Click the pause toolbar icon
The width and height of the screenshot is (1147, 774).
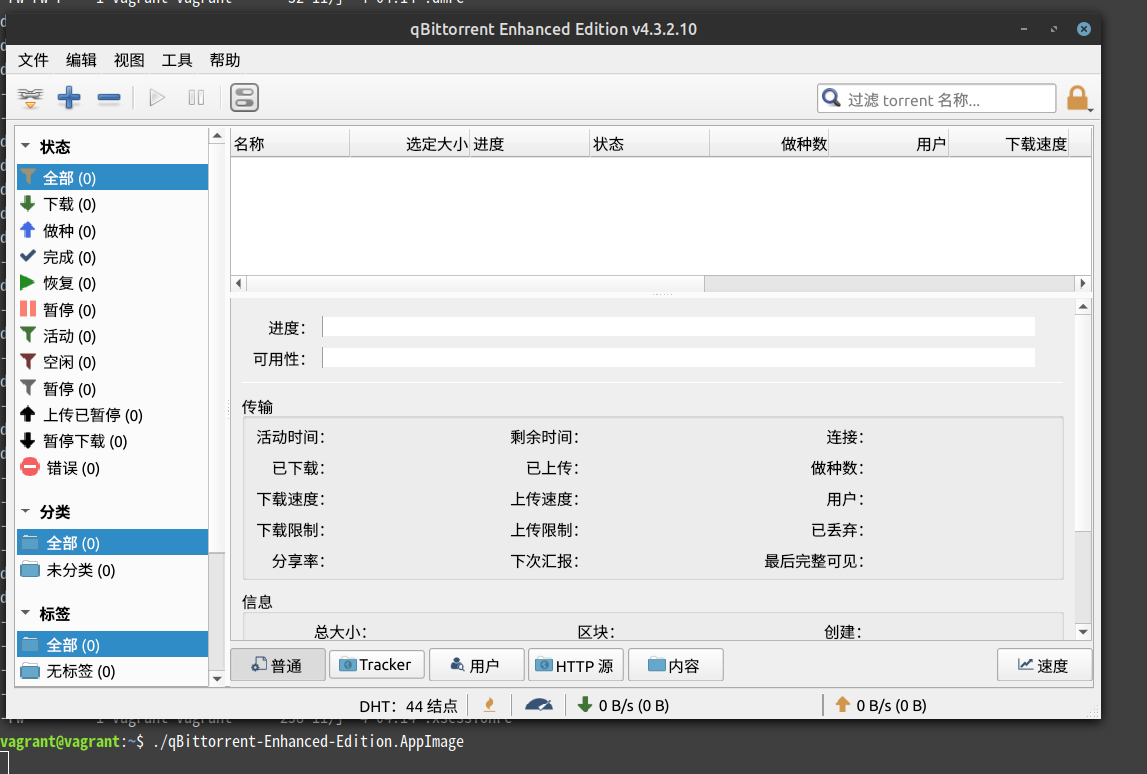pos(196,97)
